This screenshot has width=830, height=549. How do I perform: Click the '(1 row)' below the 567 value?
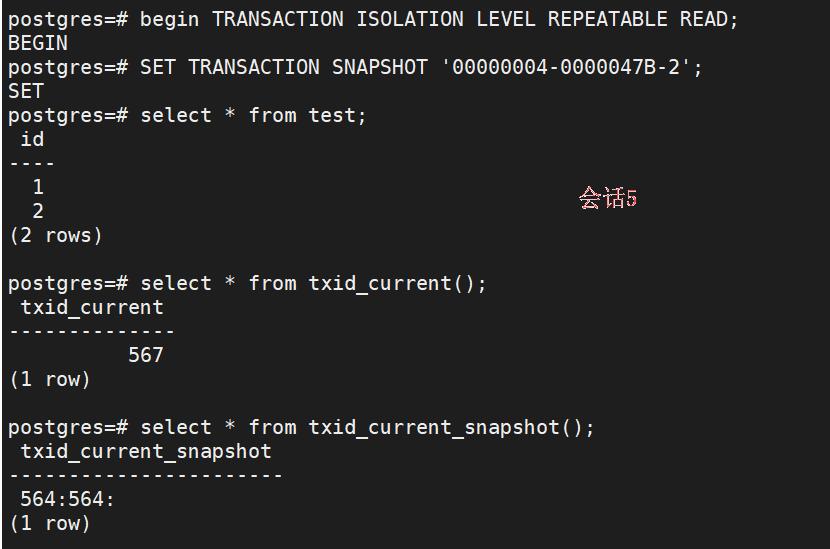point(50,379)
